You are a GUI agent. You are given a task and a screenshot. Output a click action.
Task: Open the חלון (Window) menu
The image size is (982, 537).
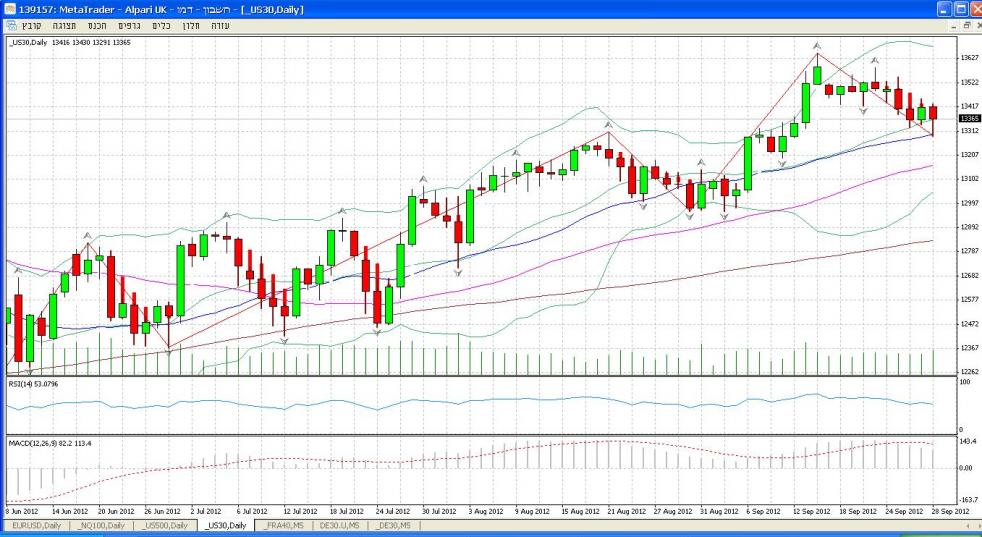click(x=190, y=25)
